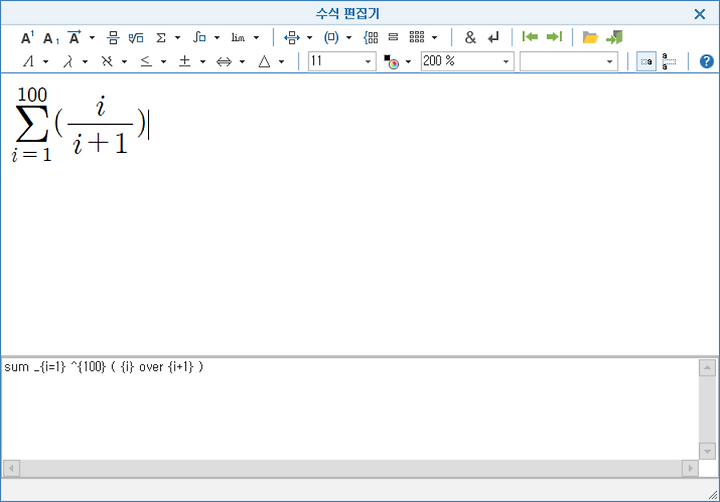The height and width of the screenshot is (502, 720).
Task: Open the miscellaneous symbols (△) palette
Action: pos(264,62)
